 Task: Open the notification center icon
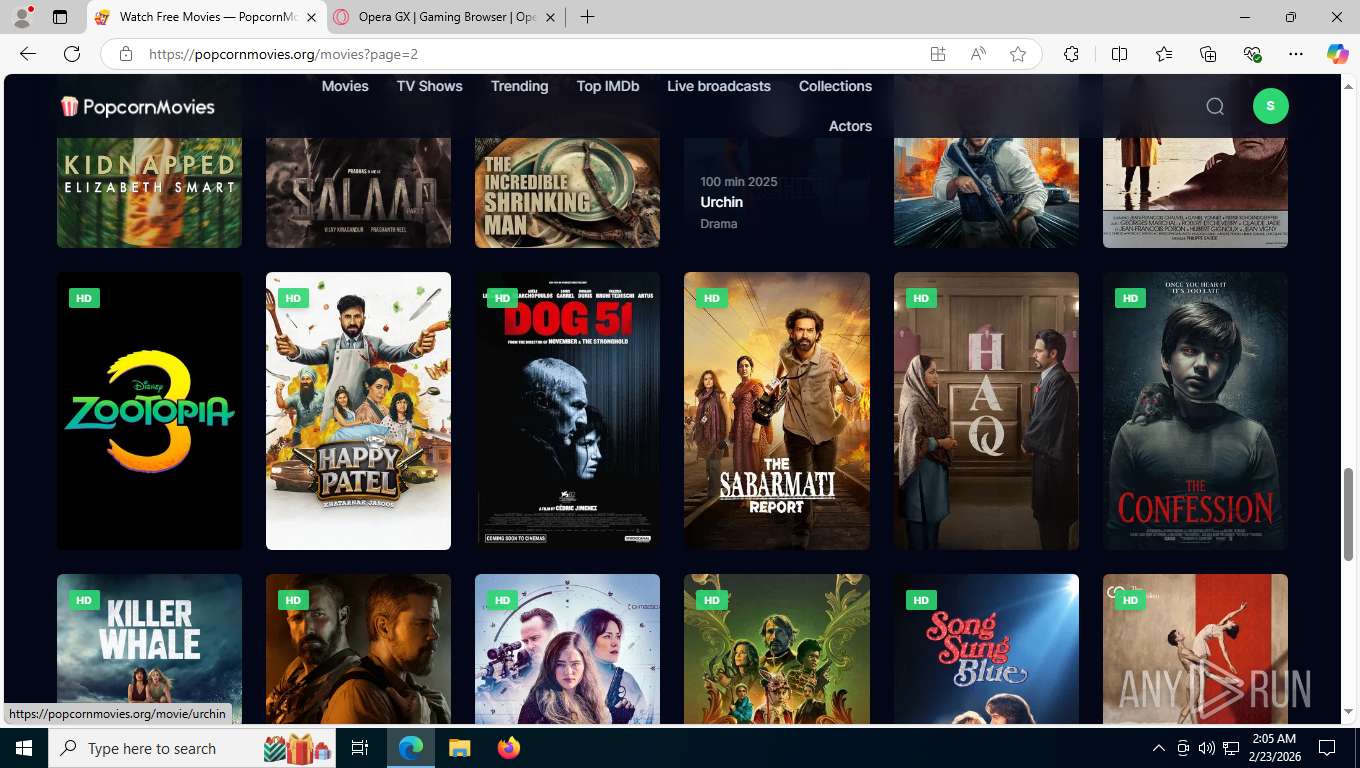tap(1327, 748)
